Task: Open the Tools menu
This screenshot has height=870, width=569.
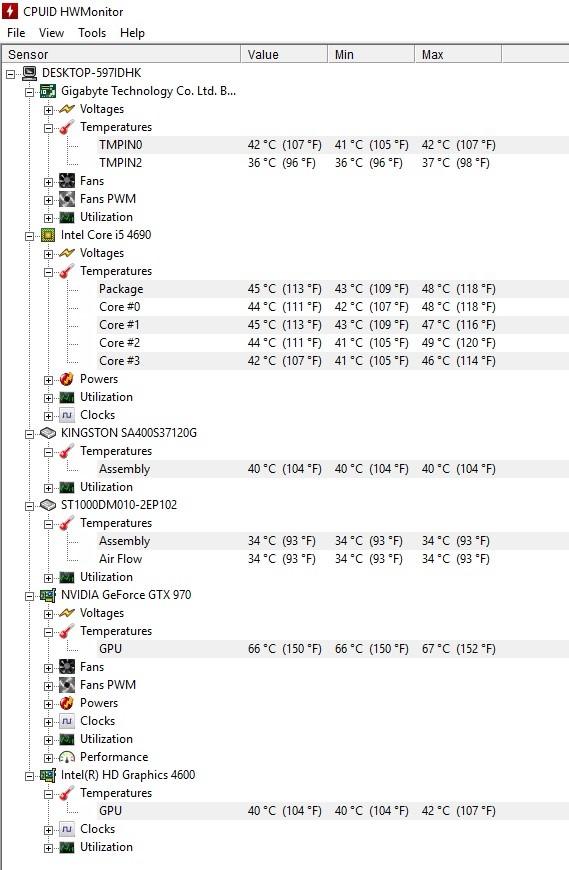Action: (x=92, y=33)
